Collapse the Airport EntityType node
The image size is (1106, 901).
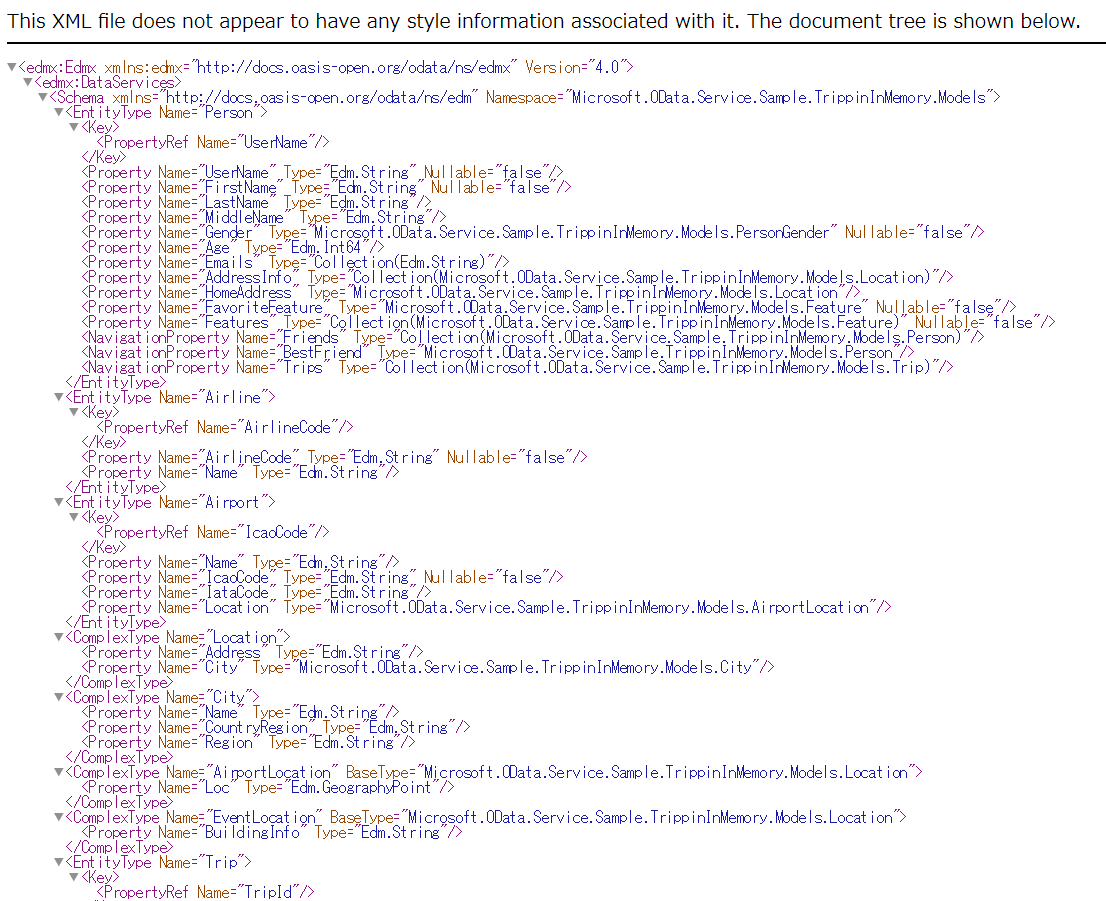[58, 502]
